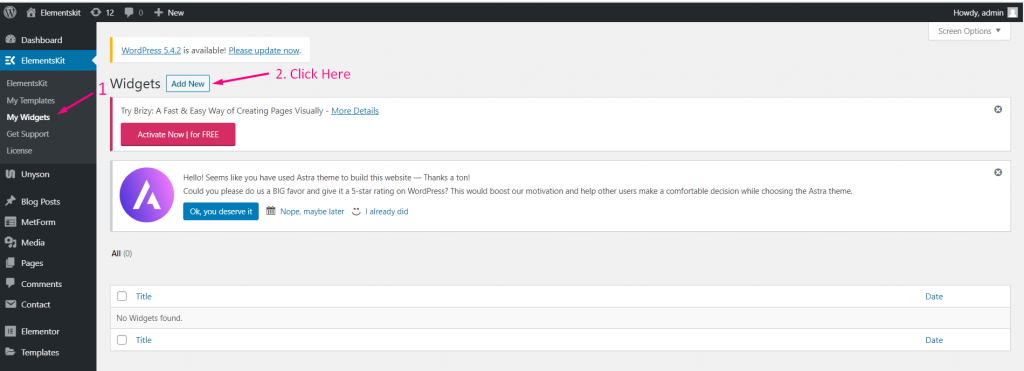This screenshot has width=1024, height=371.
Task: Sort by Date in table header
Action: click(x=934, y=297)
